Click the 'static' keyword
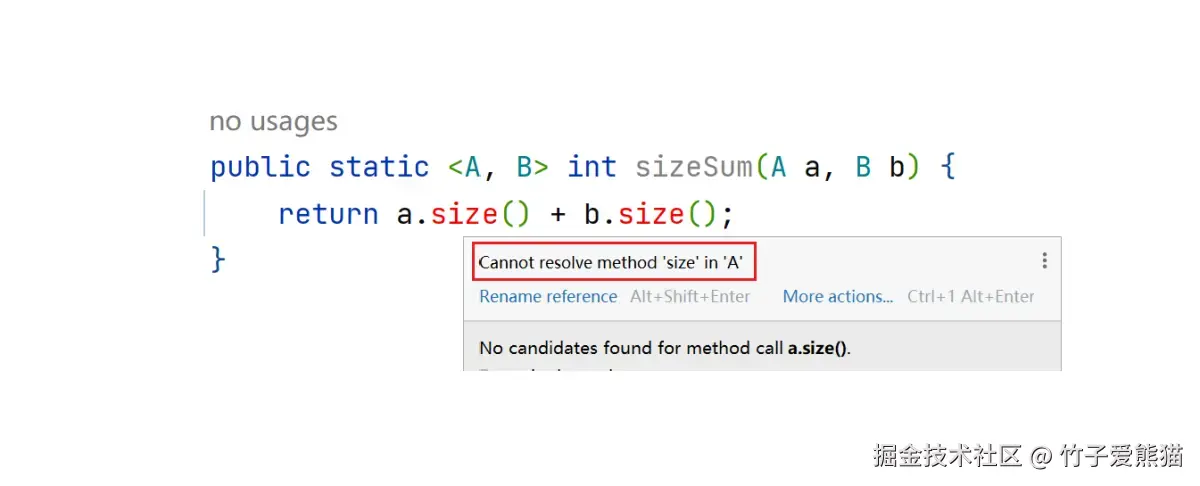Viewport: 1200px width, 486px height. pyautogui.click(x=379, y=167)
